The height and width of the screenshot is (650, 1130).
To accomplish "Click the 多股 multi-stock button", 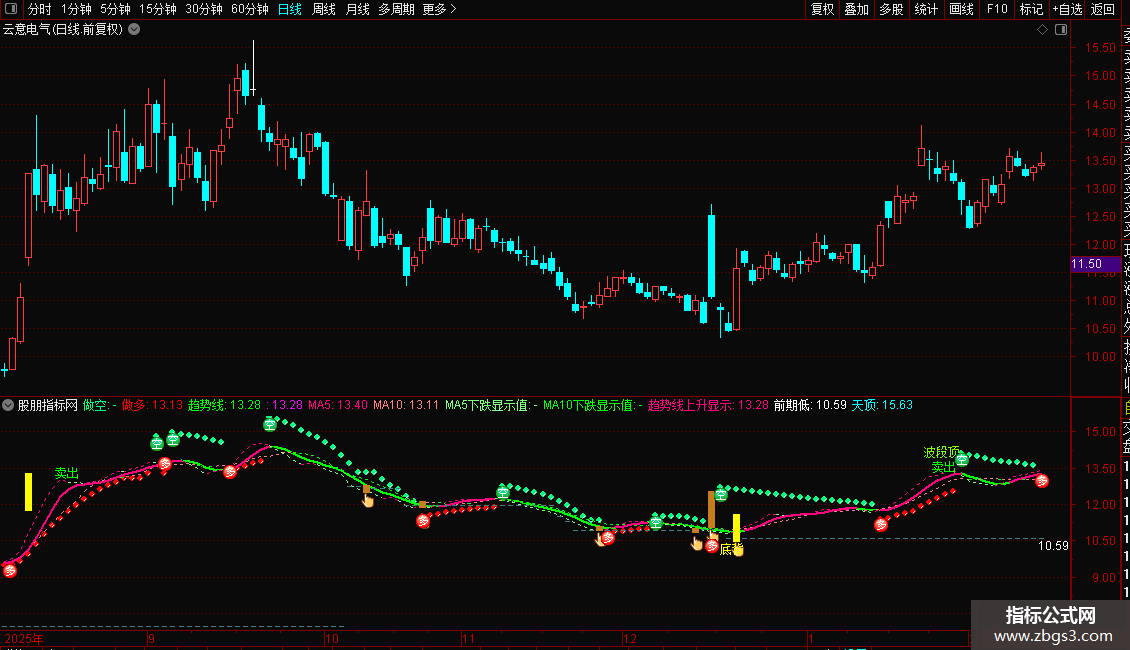I will point(891,9).
